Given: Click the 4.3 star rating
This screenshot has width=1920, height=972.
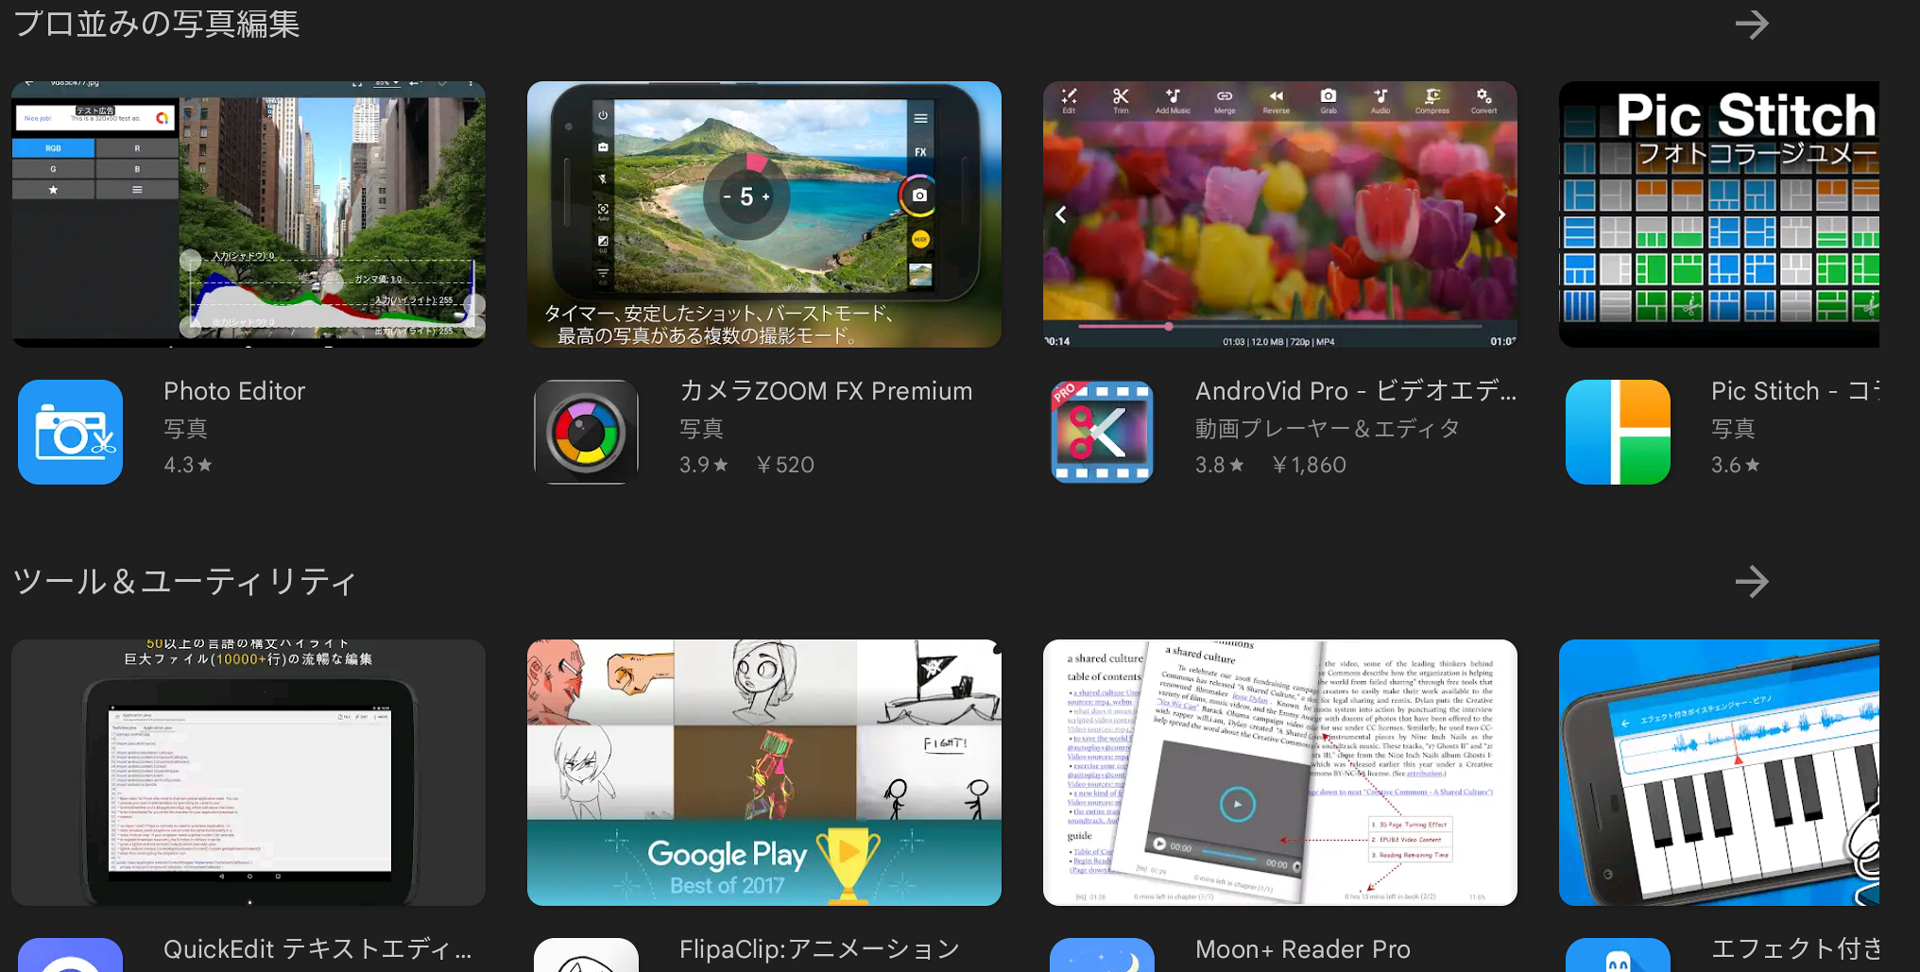Looking at the screenshot, I should (188, 465).
